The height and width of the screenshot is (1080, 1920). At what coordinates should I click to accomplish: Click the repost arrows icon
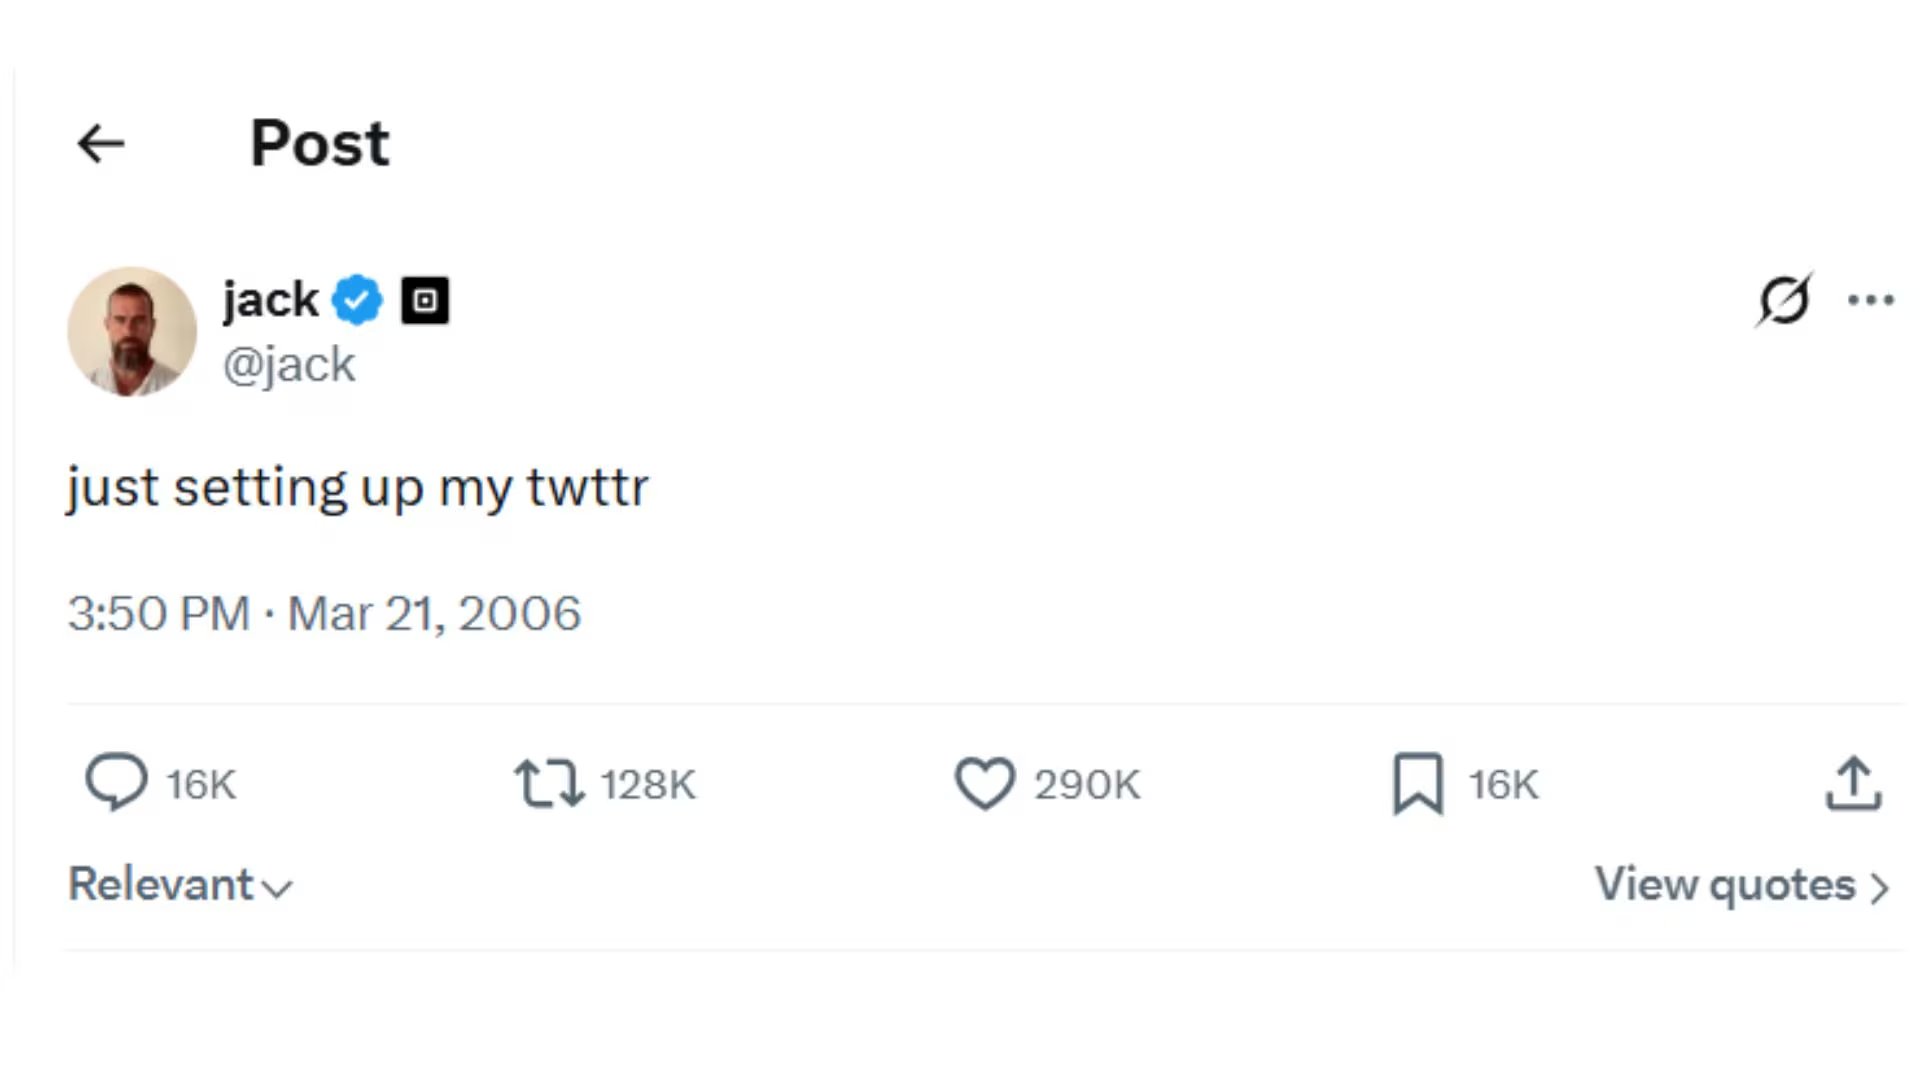pyautogui.click(x=548, y=783)
